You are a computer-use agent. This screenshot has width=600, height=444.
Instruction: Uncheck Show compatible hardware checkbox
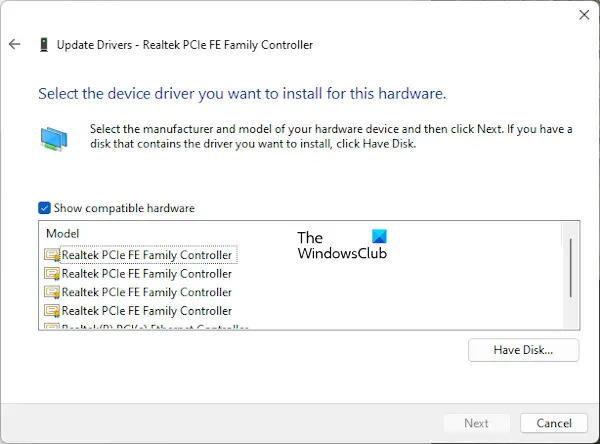click(x=44, y=208)
